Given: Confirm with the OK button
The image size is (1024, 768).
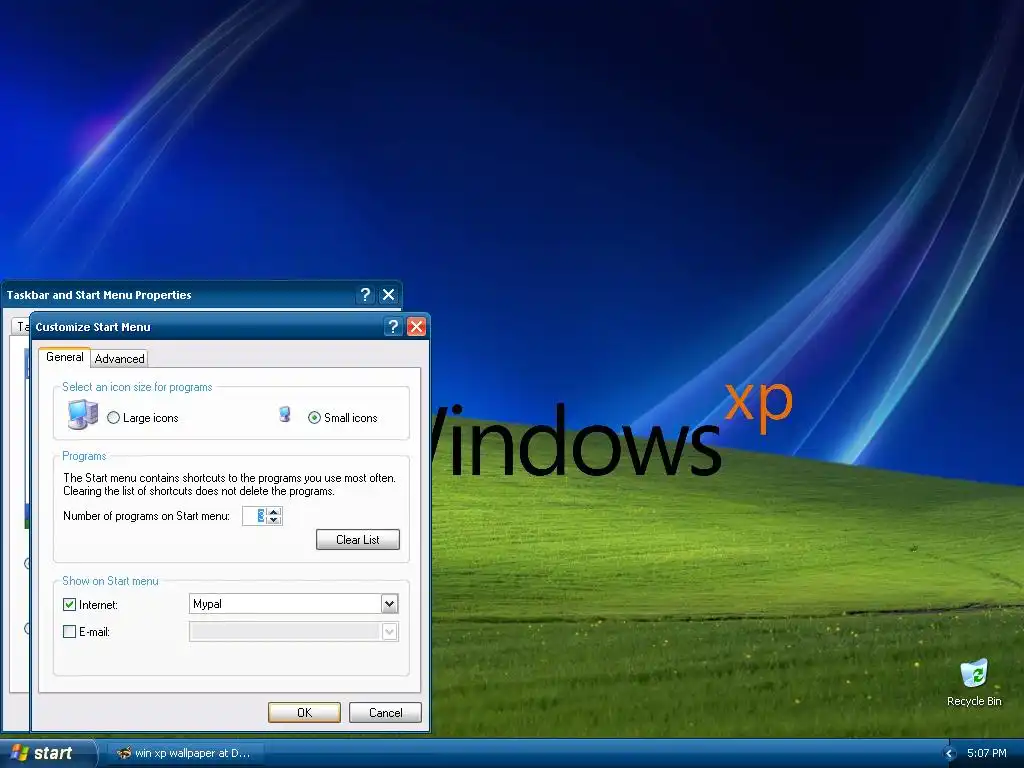Looking at the screenshot, I should click(304, 712).
